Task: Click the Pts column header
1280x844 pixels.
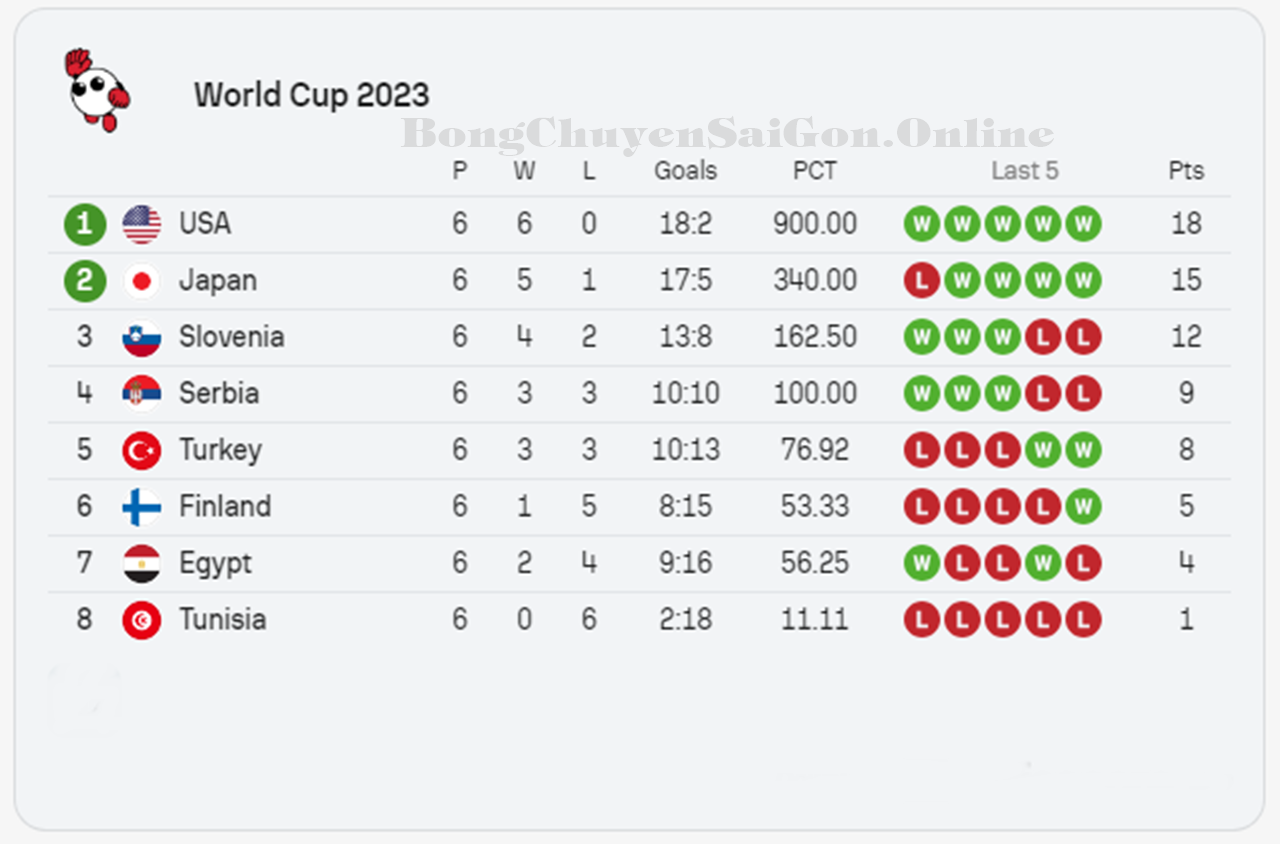Action: pyautogui.click(x=1186, y=171)
